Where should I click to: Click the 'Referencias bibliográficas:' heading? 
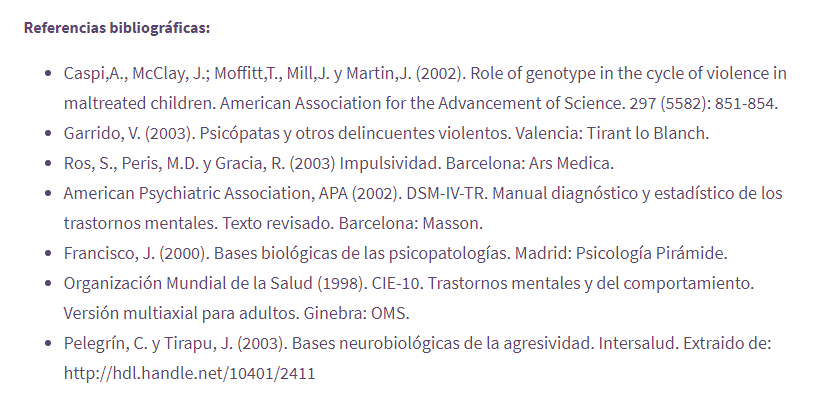tap(117, 28)
